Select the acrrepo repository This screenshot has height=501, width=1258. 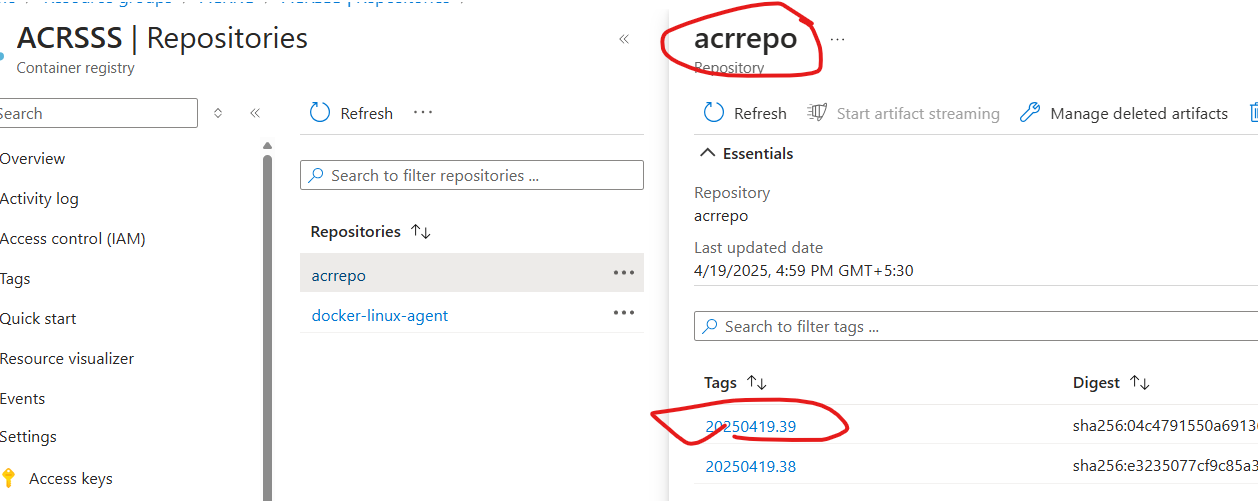339,275
